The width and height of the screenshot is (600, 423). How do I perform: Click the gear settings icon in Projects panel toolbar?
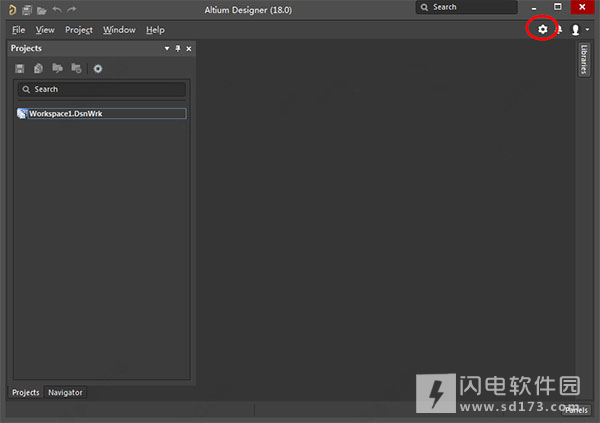98,69
